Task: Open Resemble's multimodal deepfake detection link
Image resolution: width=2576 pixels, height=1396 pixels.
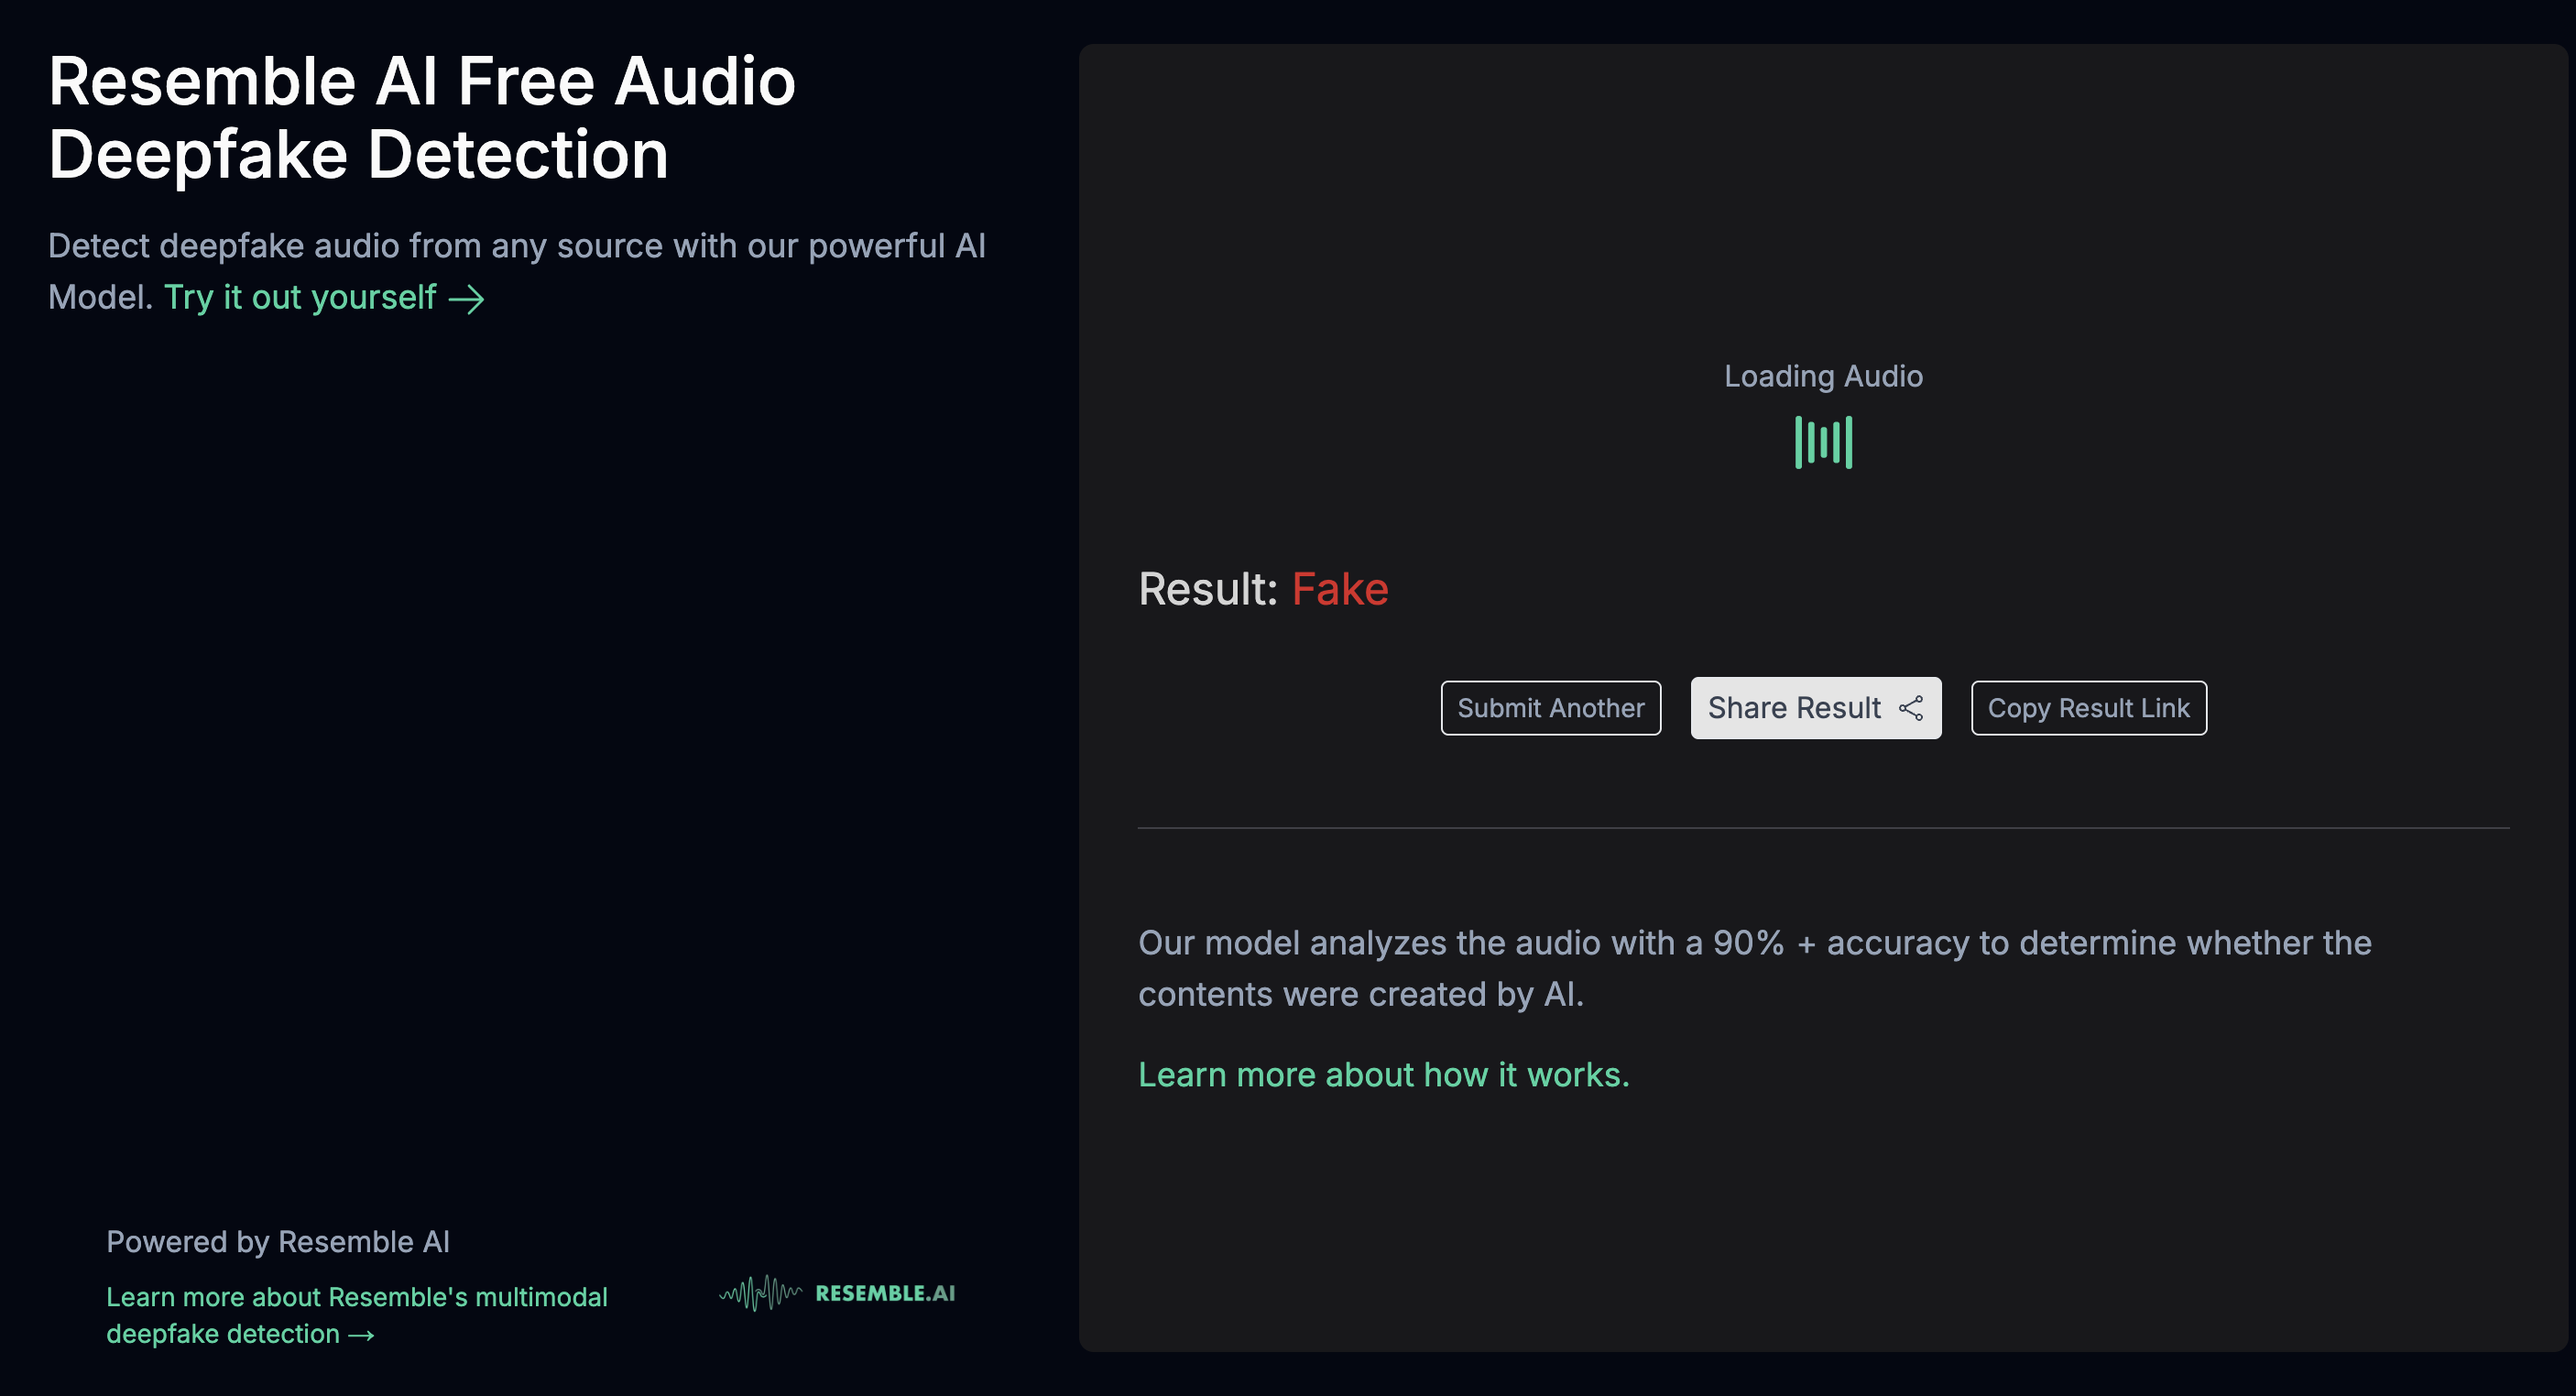Action: [356, 1315]
